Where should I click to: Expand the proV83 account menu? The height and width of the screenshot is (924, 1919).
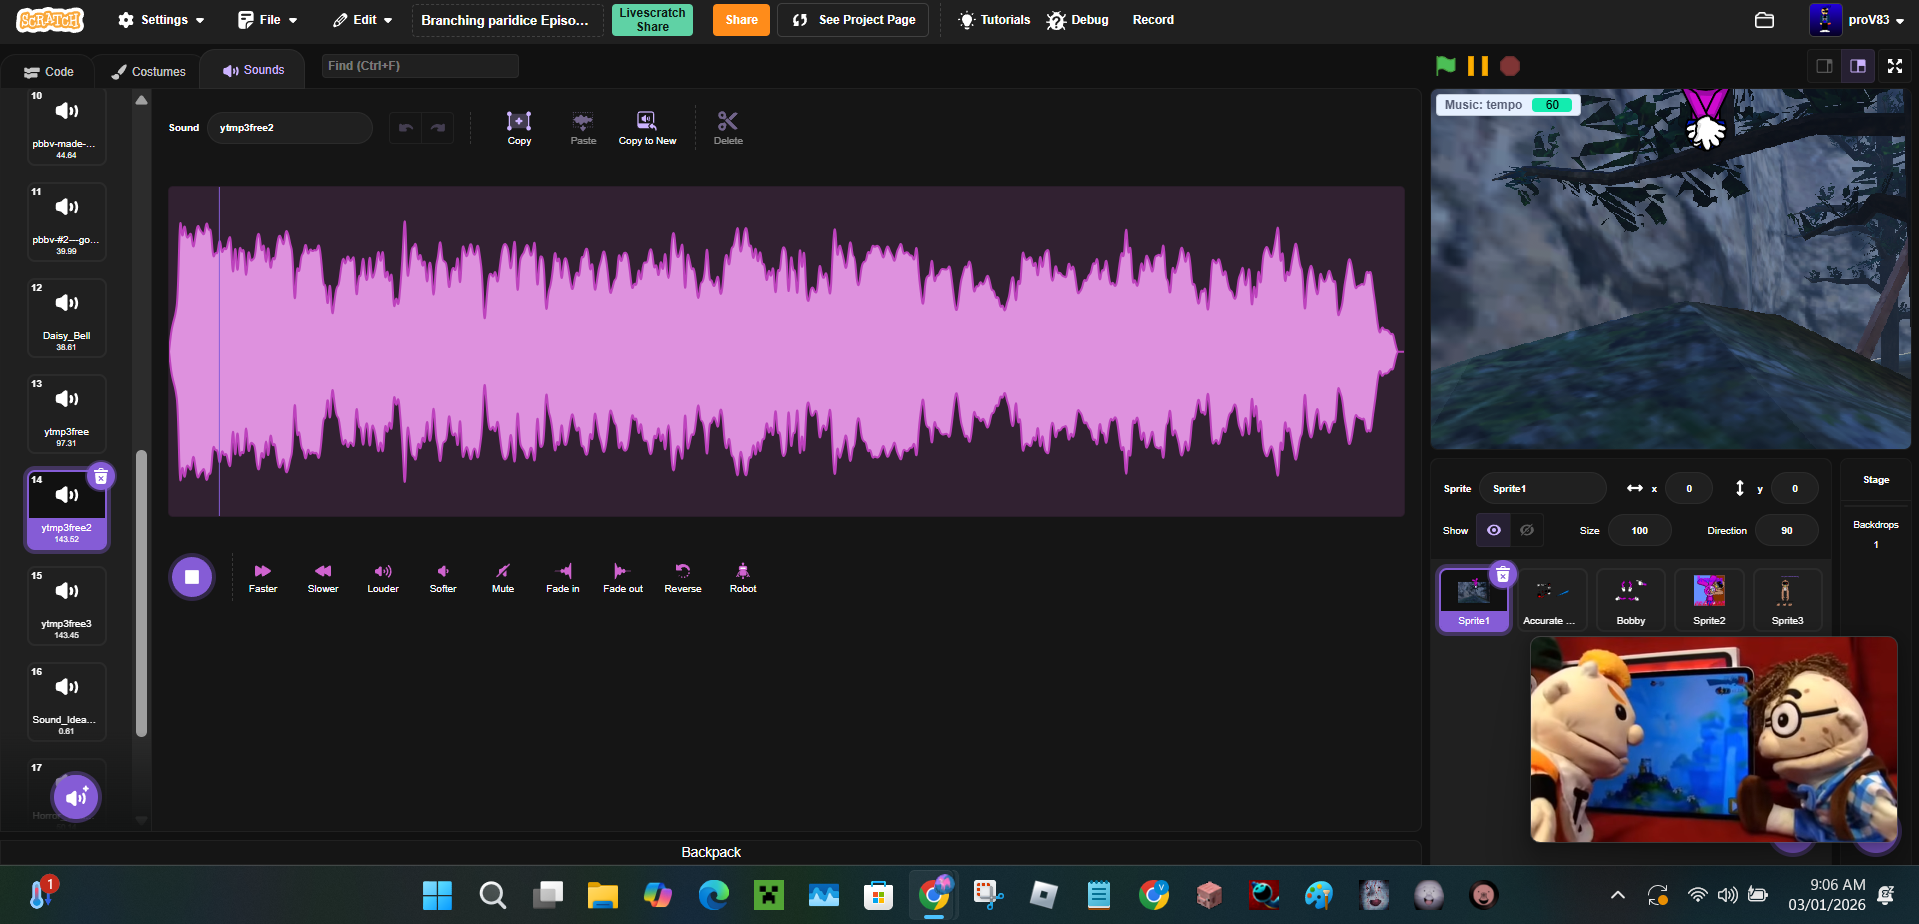[1858, 20]
